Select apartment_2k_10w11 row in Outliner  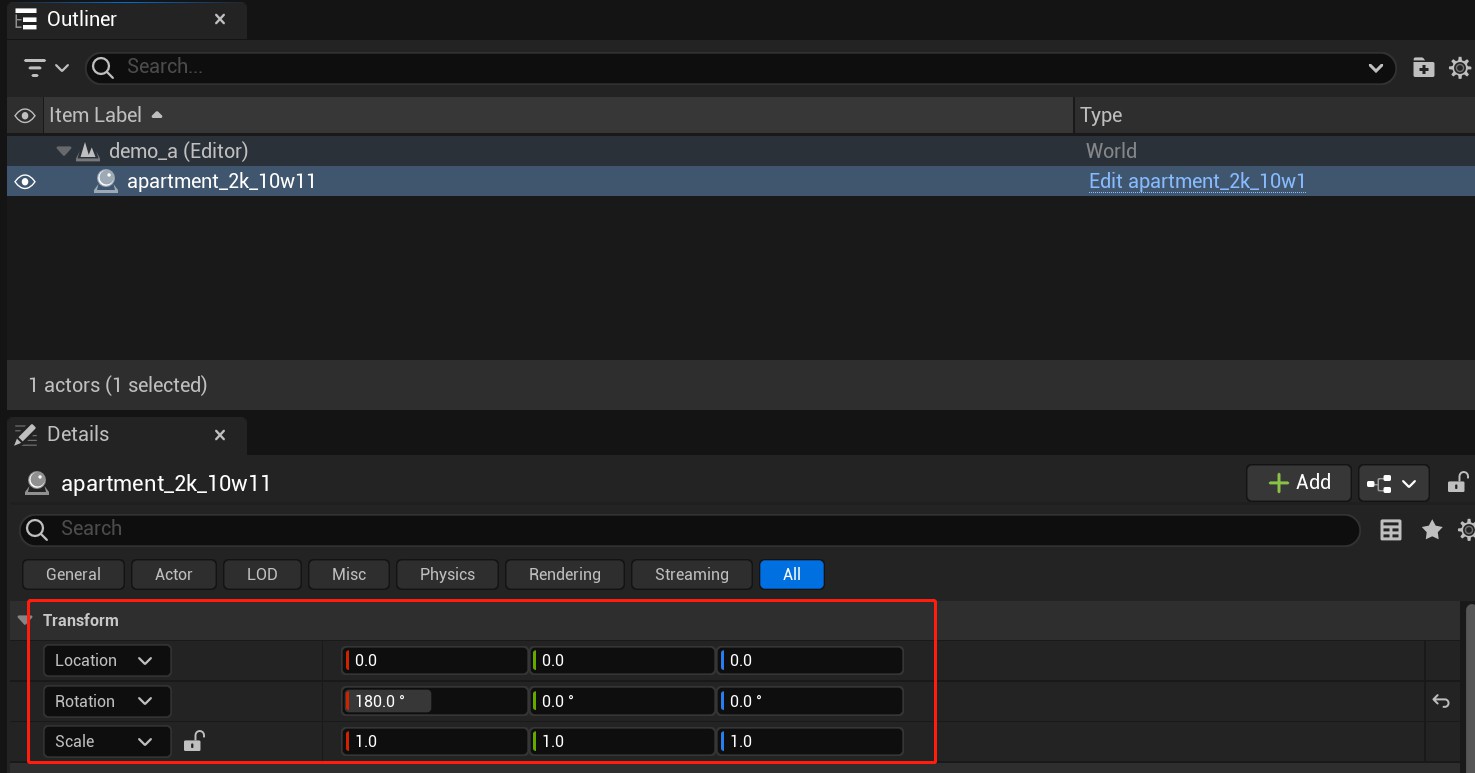740,181
